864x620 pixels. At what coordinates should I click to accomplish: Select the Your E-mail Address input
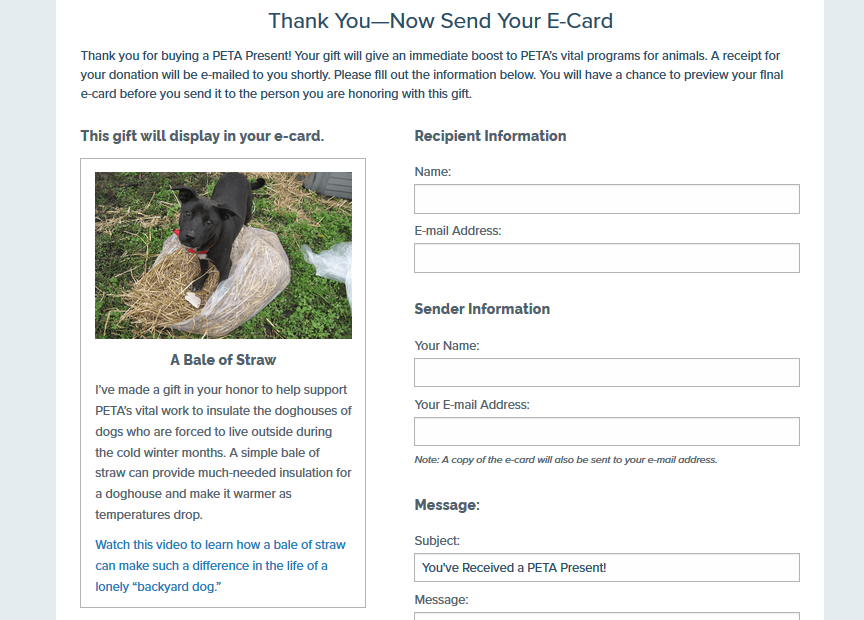pyautogui.click(x=606, y=432)
